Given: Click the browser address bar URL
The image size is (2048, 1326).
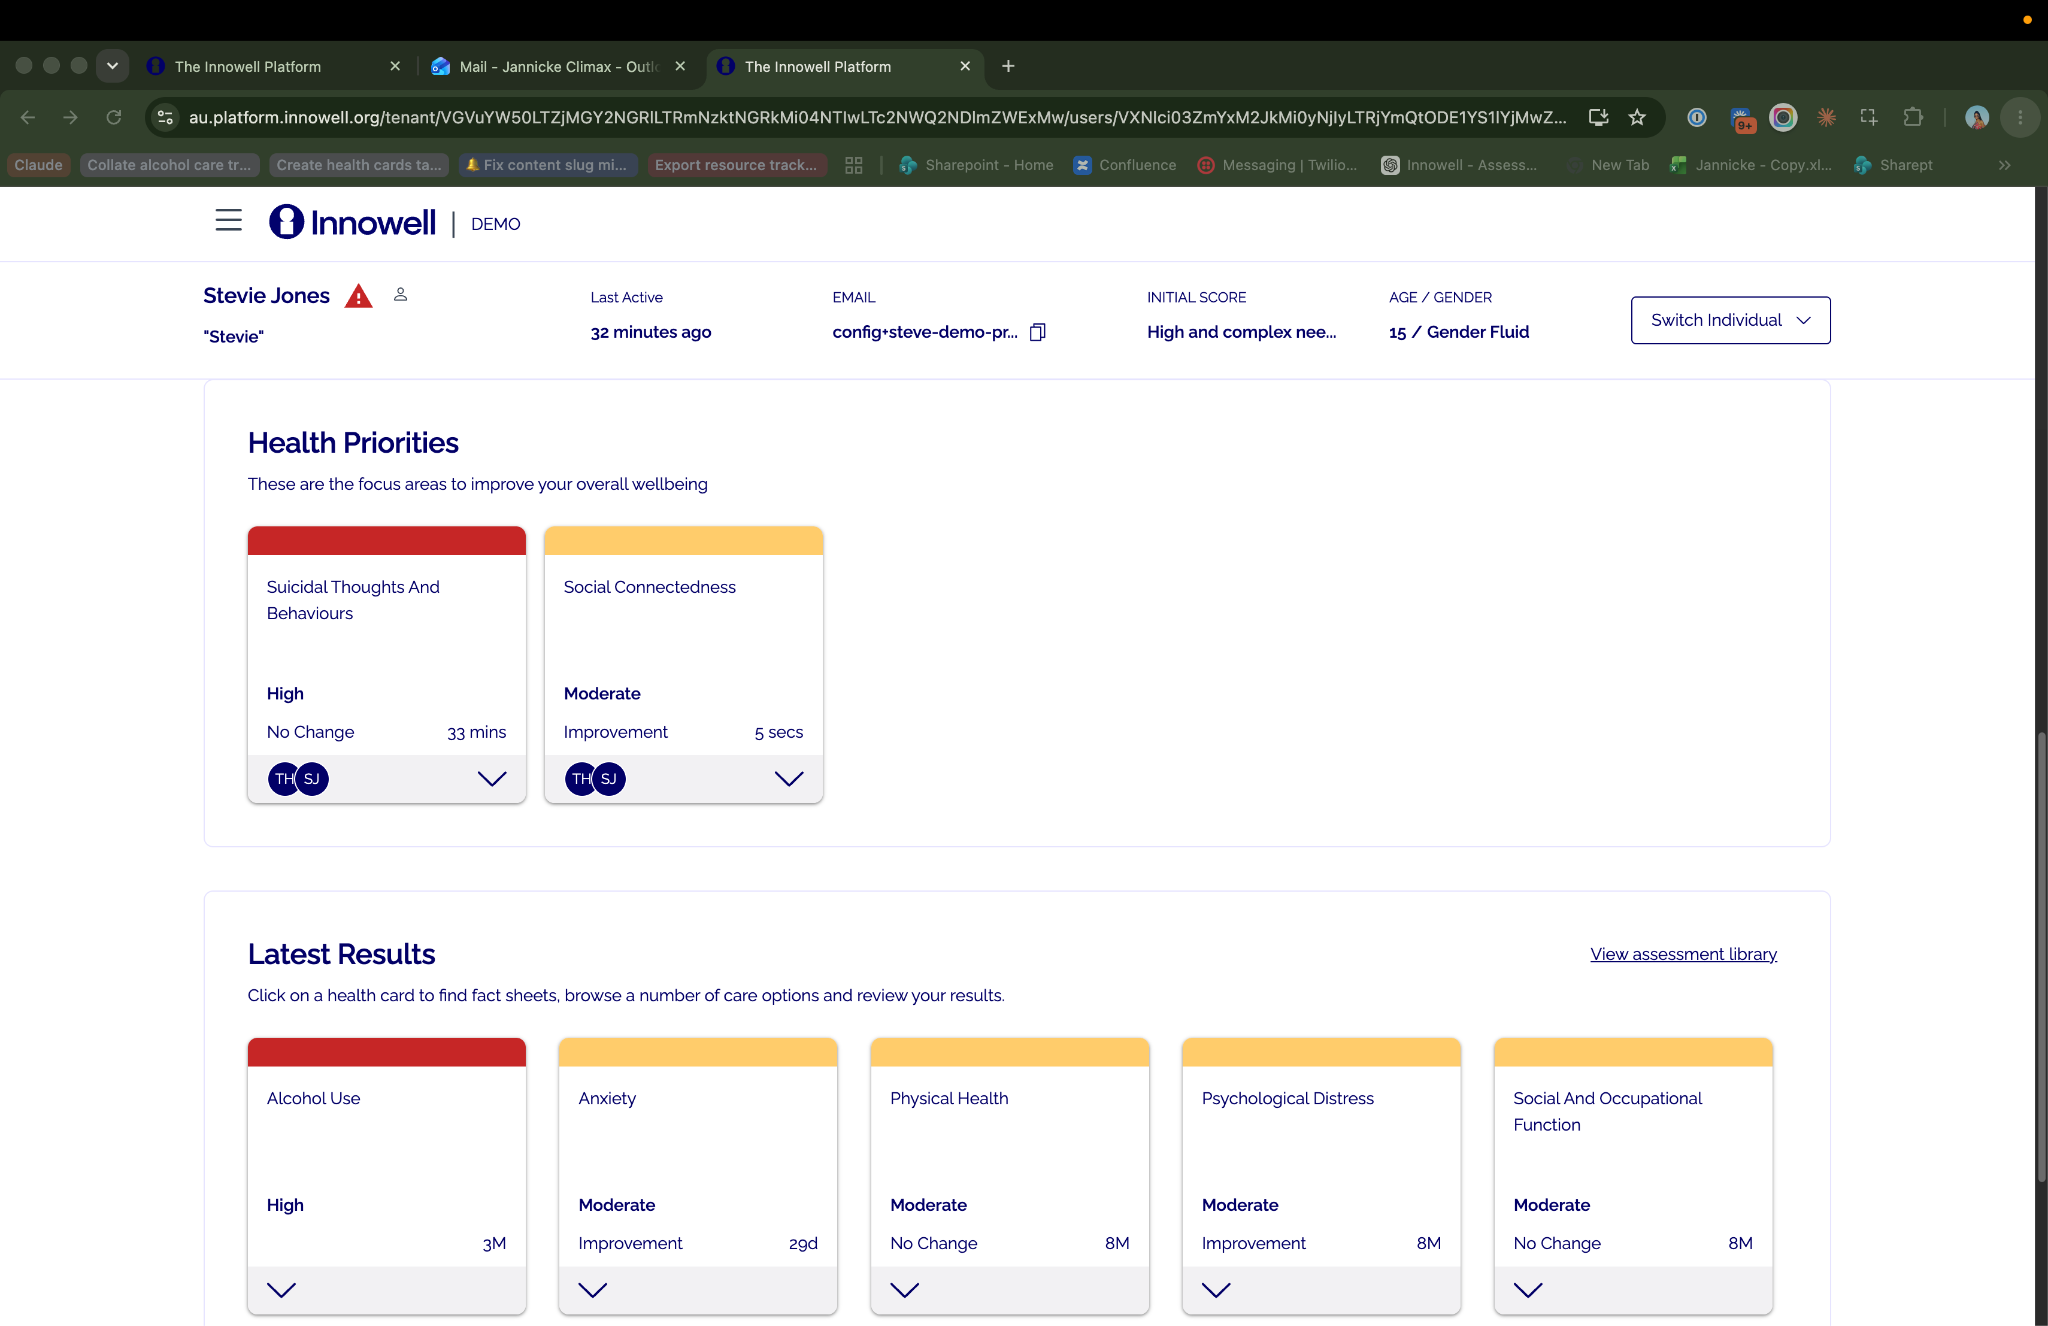Looking at the screenshot, I should [x=877, y=117].
